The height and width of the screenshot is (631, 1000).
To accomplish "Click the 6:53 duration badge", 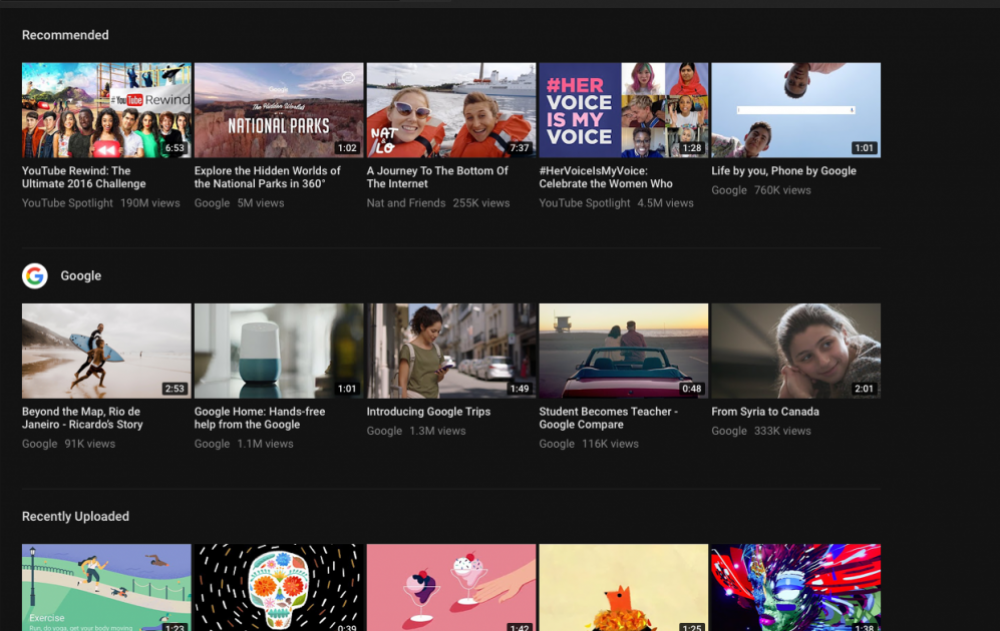I will (175, 148).
